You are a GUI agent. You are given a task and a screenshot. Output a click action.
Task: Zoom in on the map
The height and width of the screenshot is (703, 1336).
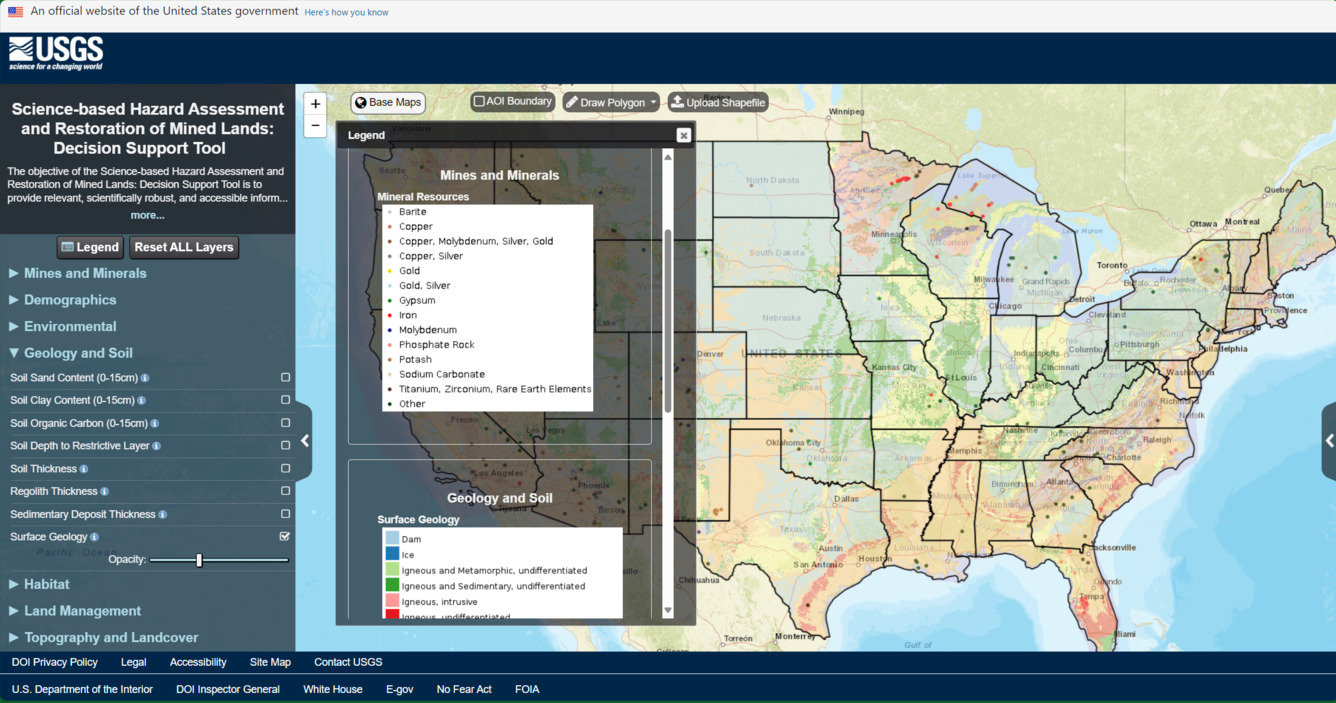pyautogui.click(x=315, y=104)
